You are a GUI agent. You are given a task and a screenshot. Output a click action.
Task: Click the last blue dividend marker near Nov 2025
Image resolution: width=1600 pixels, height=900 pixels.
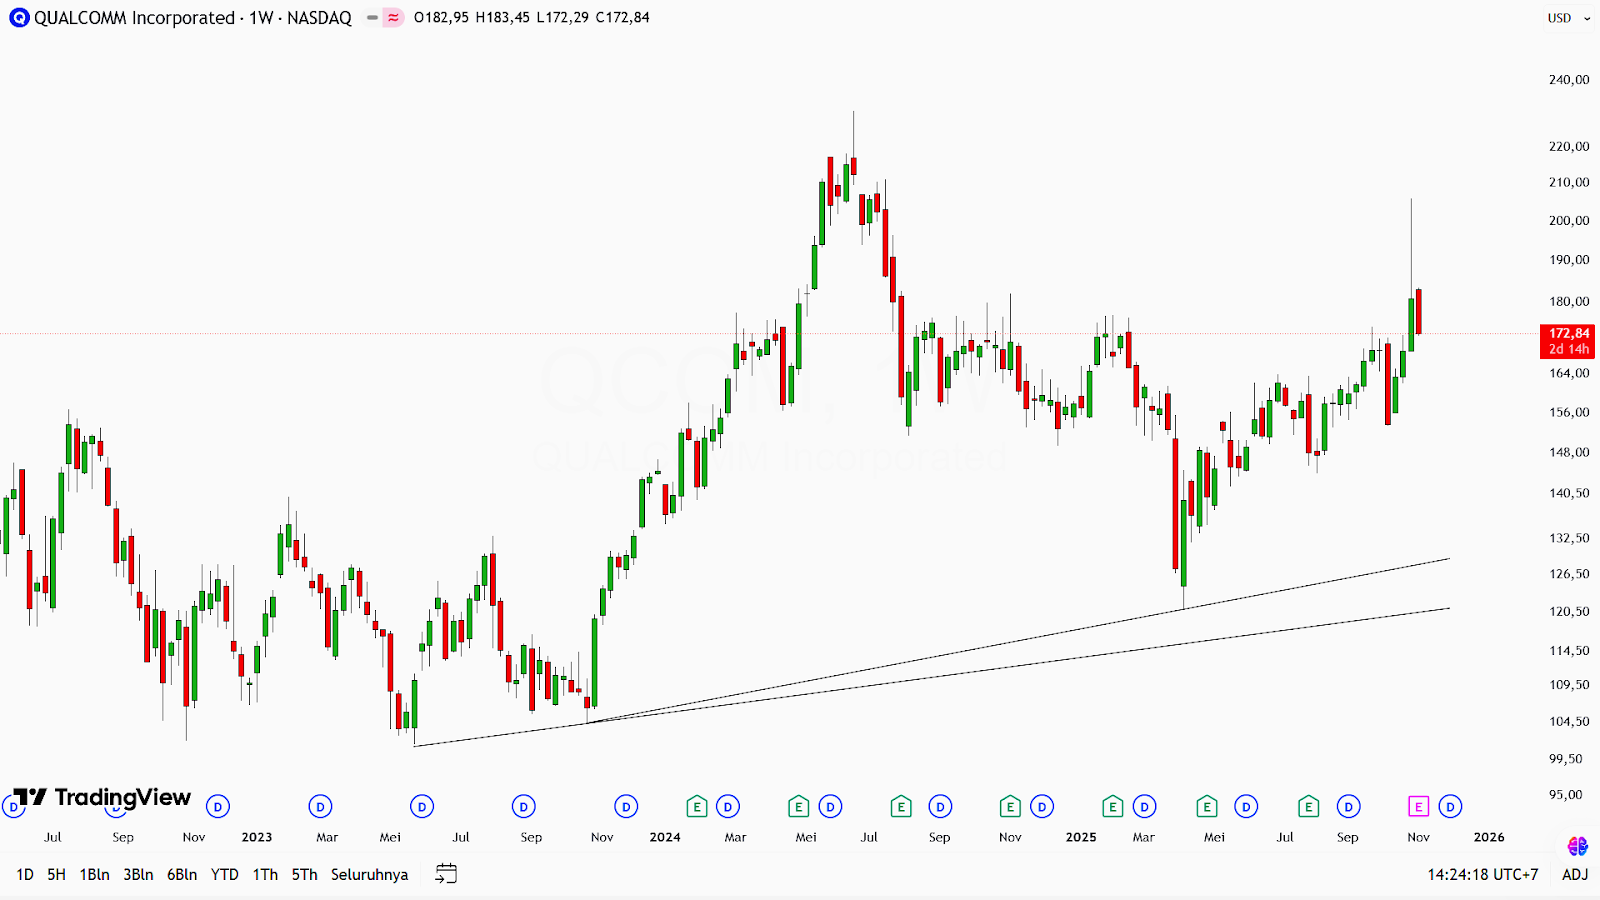coord(1450,806)
